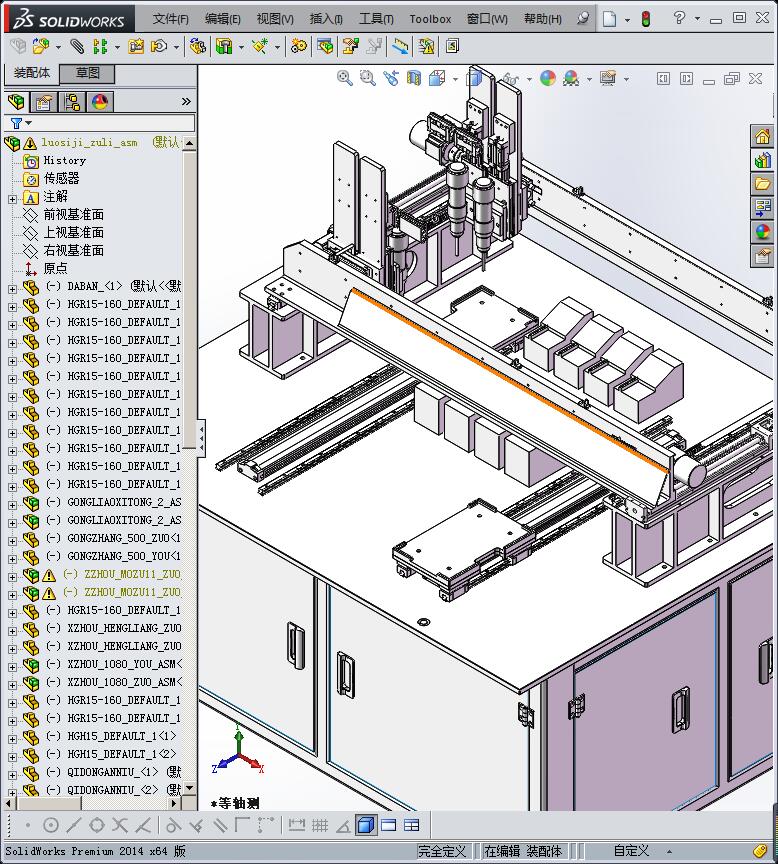This screenshot has width=778, height=864.
Task: Click the Previous View icon
Action: coord(391,78)
